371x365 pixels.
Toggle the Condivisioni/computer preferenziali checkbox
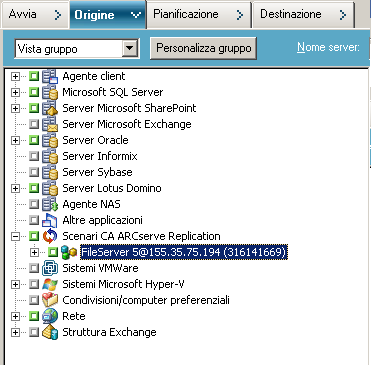coord(34,300)
